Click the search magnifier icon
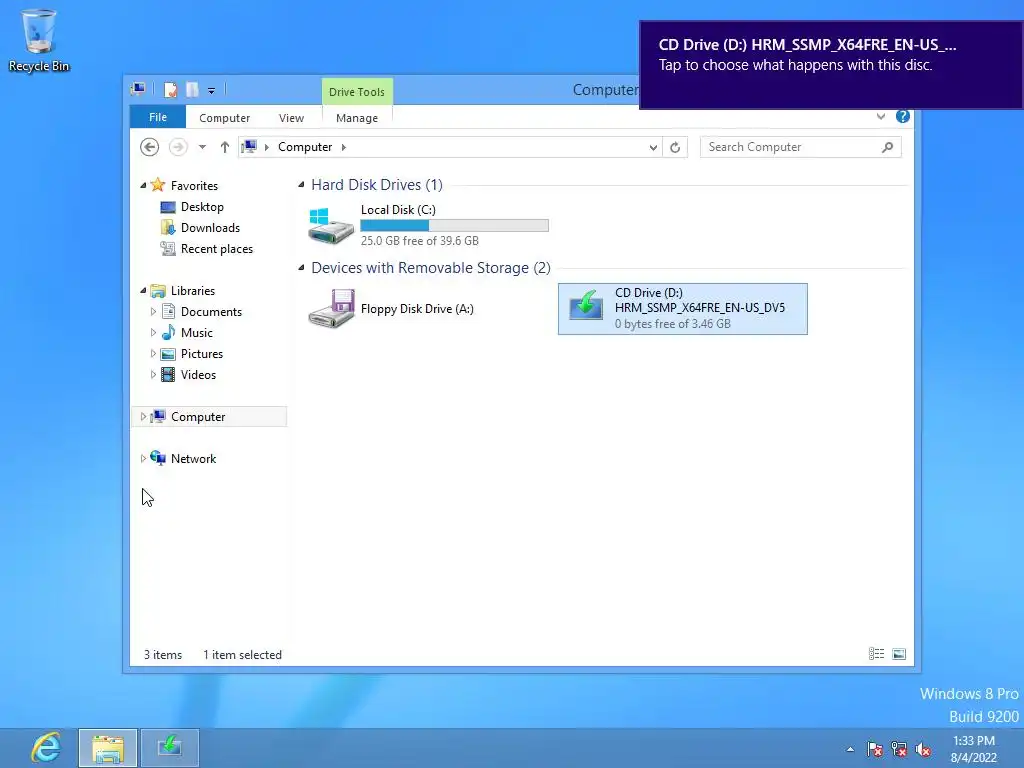Image resolution: width=1024 pixels, height=768 pixels. point(887,147)
